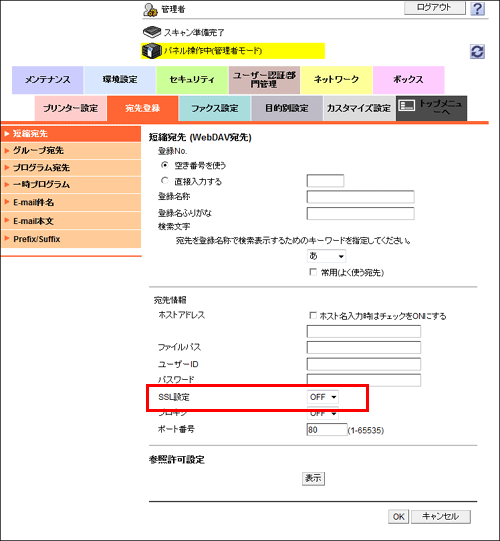Screen dimensions: 500x541
Task: Check the host name input checkbox
Action: [313, 315]
